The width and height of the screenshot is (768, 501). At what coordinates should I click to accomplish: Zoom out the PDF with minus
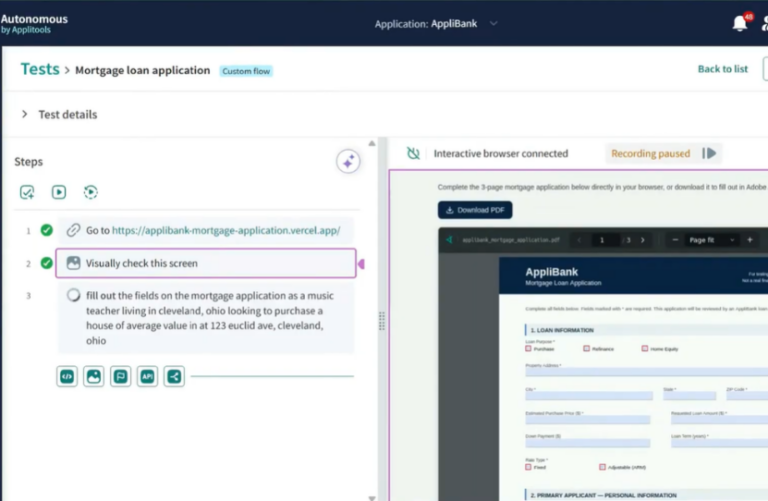tap(675, 240)
